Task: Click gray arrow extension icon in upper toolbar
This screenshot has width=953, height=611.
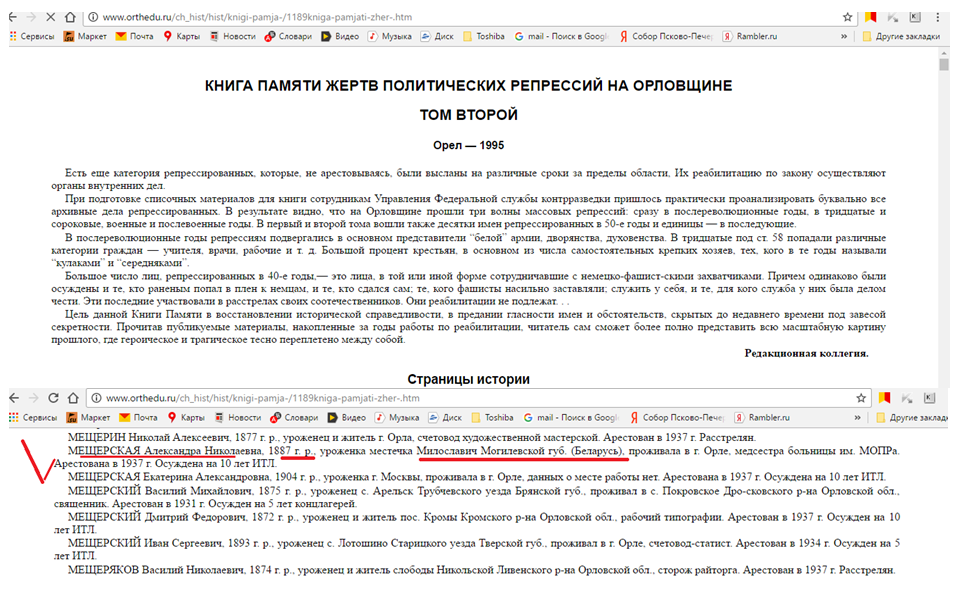Action: (892, 17)
